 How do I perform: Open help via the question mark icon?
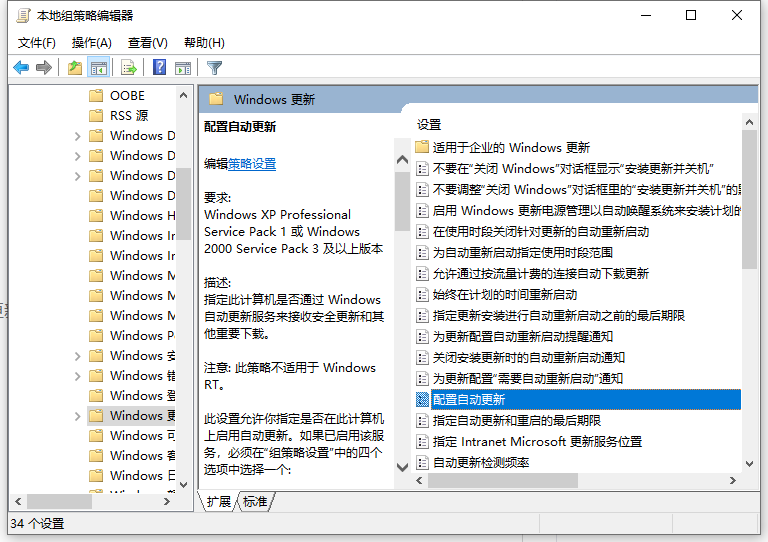click(160, 67)
